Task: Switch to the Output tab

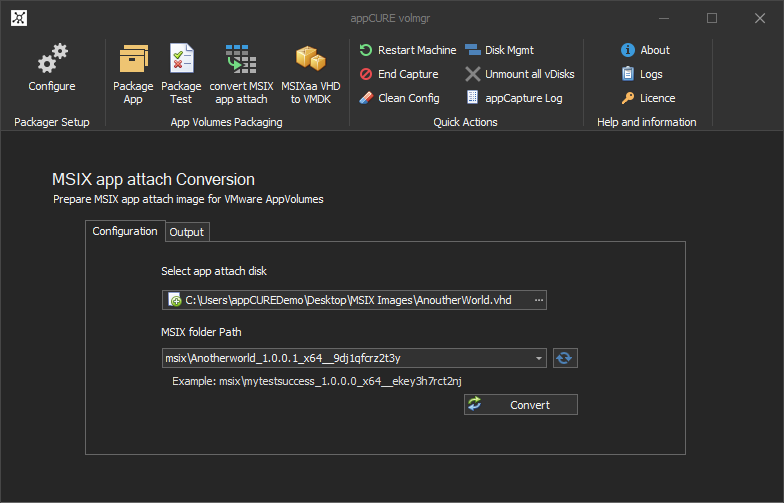Action: pyautogui.click(x=186, y=232)
